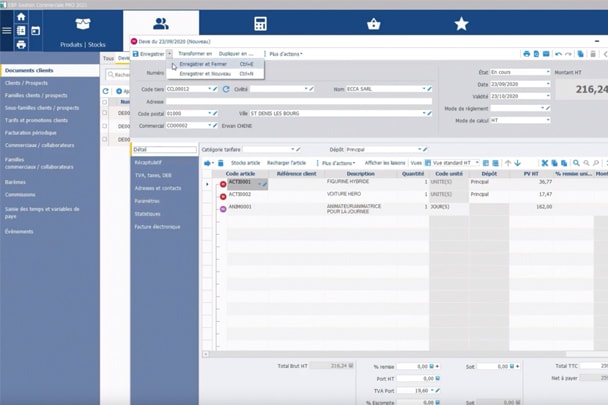Open the Clients module people icon
This screenshot has height=405, width=608.
(161, 23)
